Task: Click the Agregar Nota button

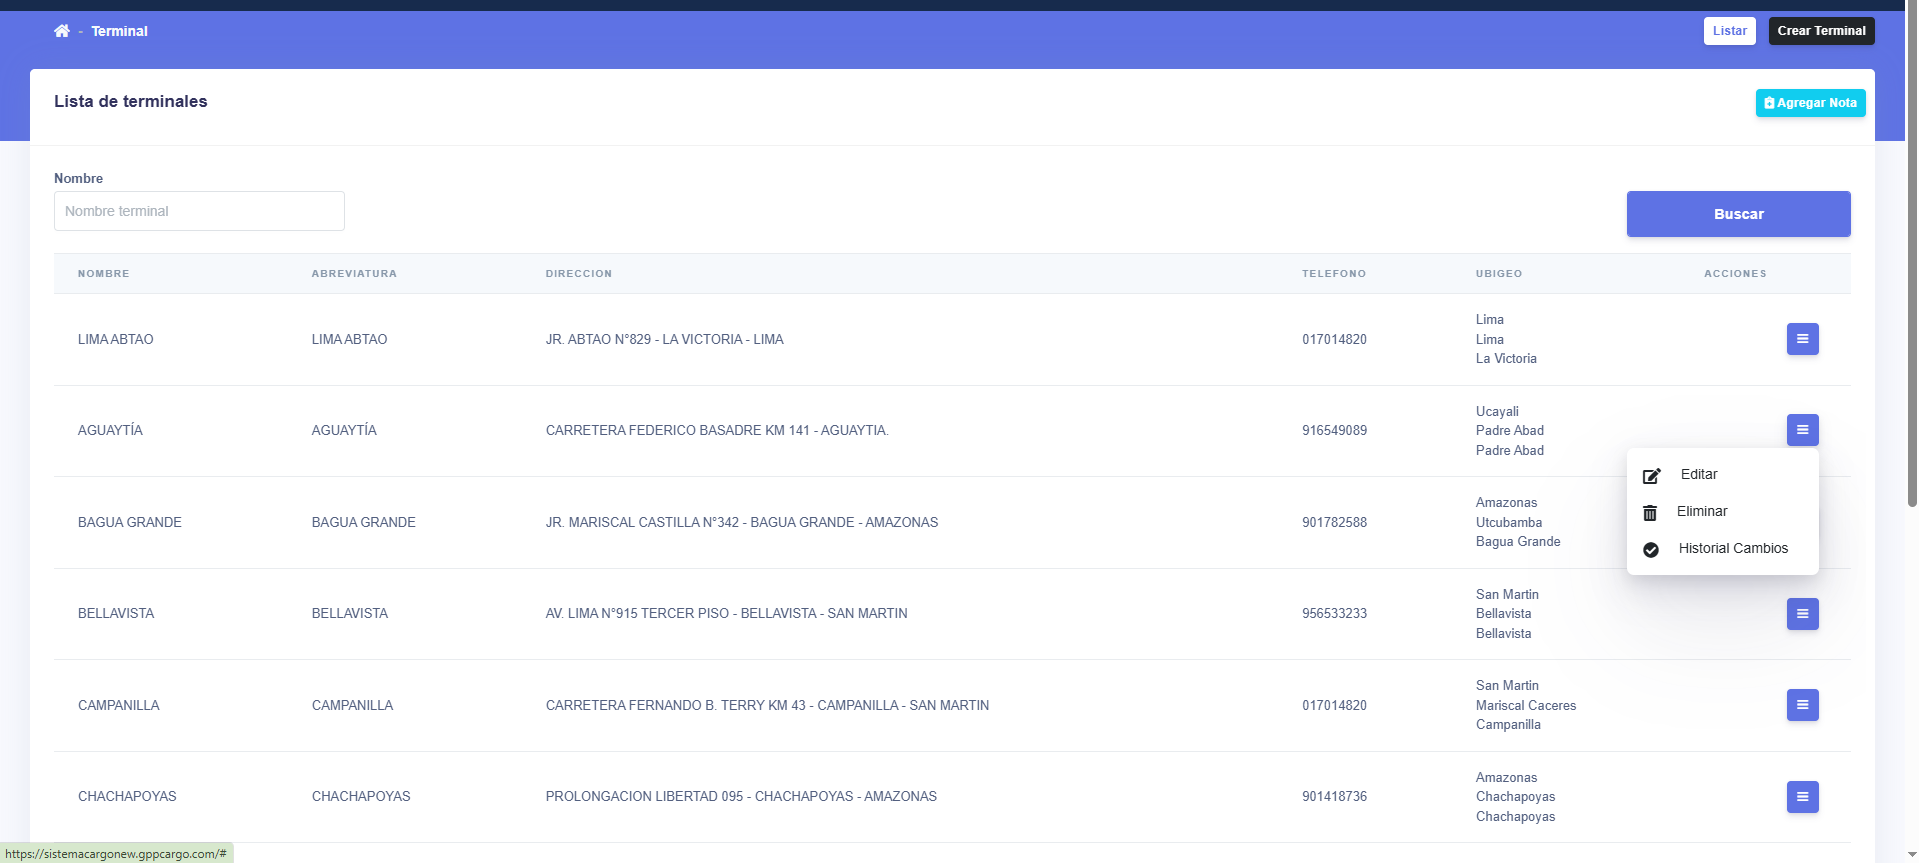Action: click(1810, 103)
